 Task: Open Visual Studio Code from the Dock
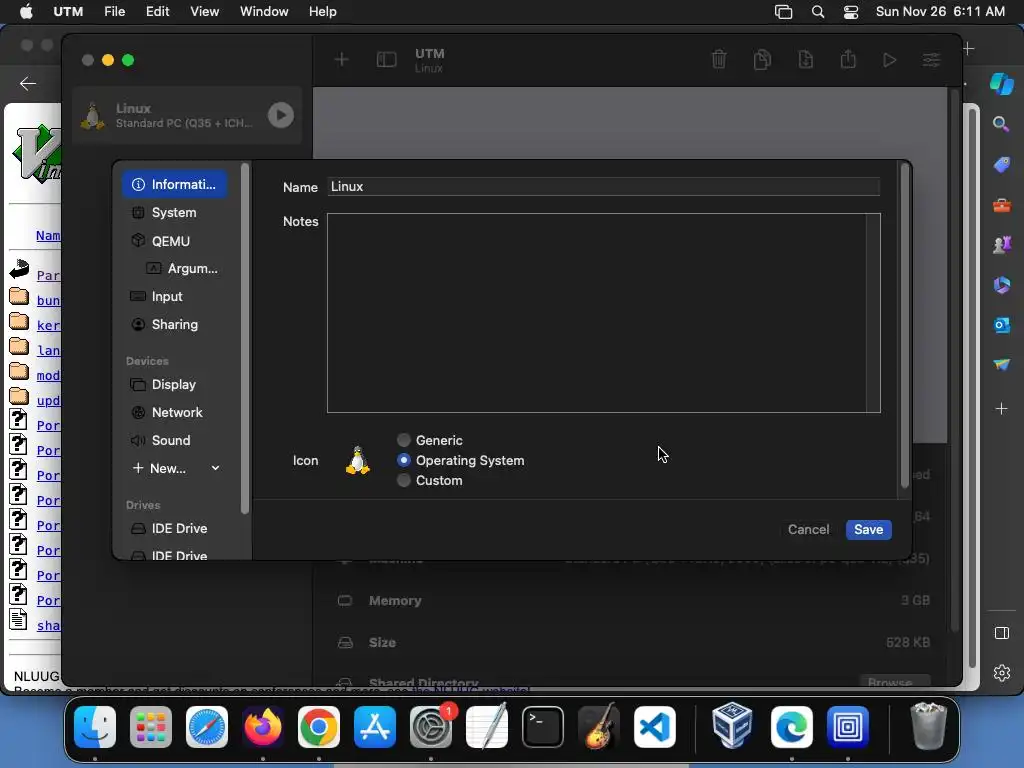654,727
